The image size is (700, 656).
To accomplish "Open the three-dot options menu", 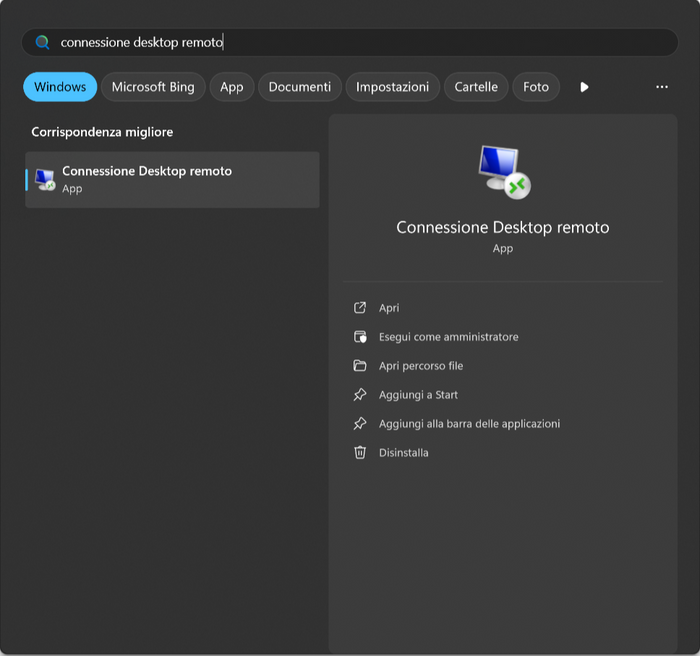I will click(x=661, y=87).
